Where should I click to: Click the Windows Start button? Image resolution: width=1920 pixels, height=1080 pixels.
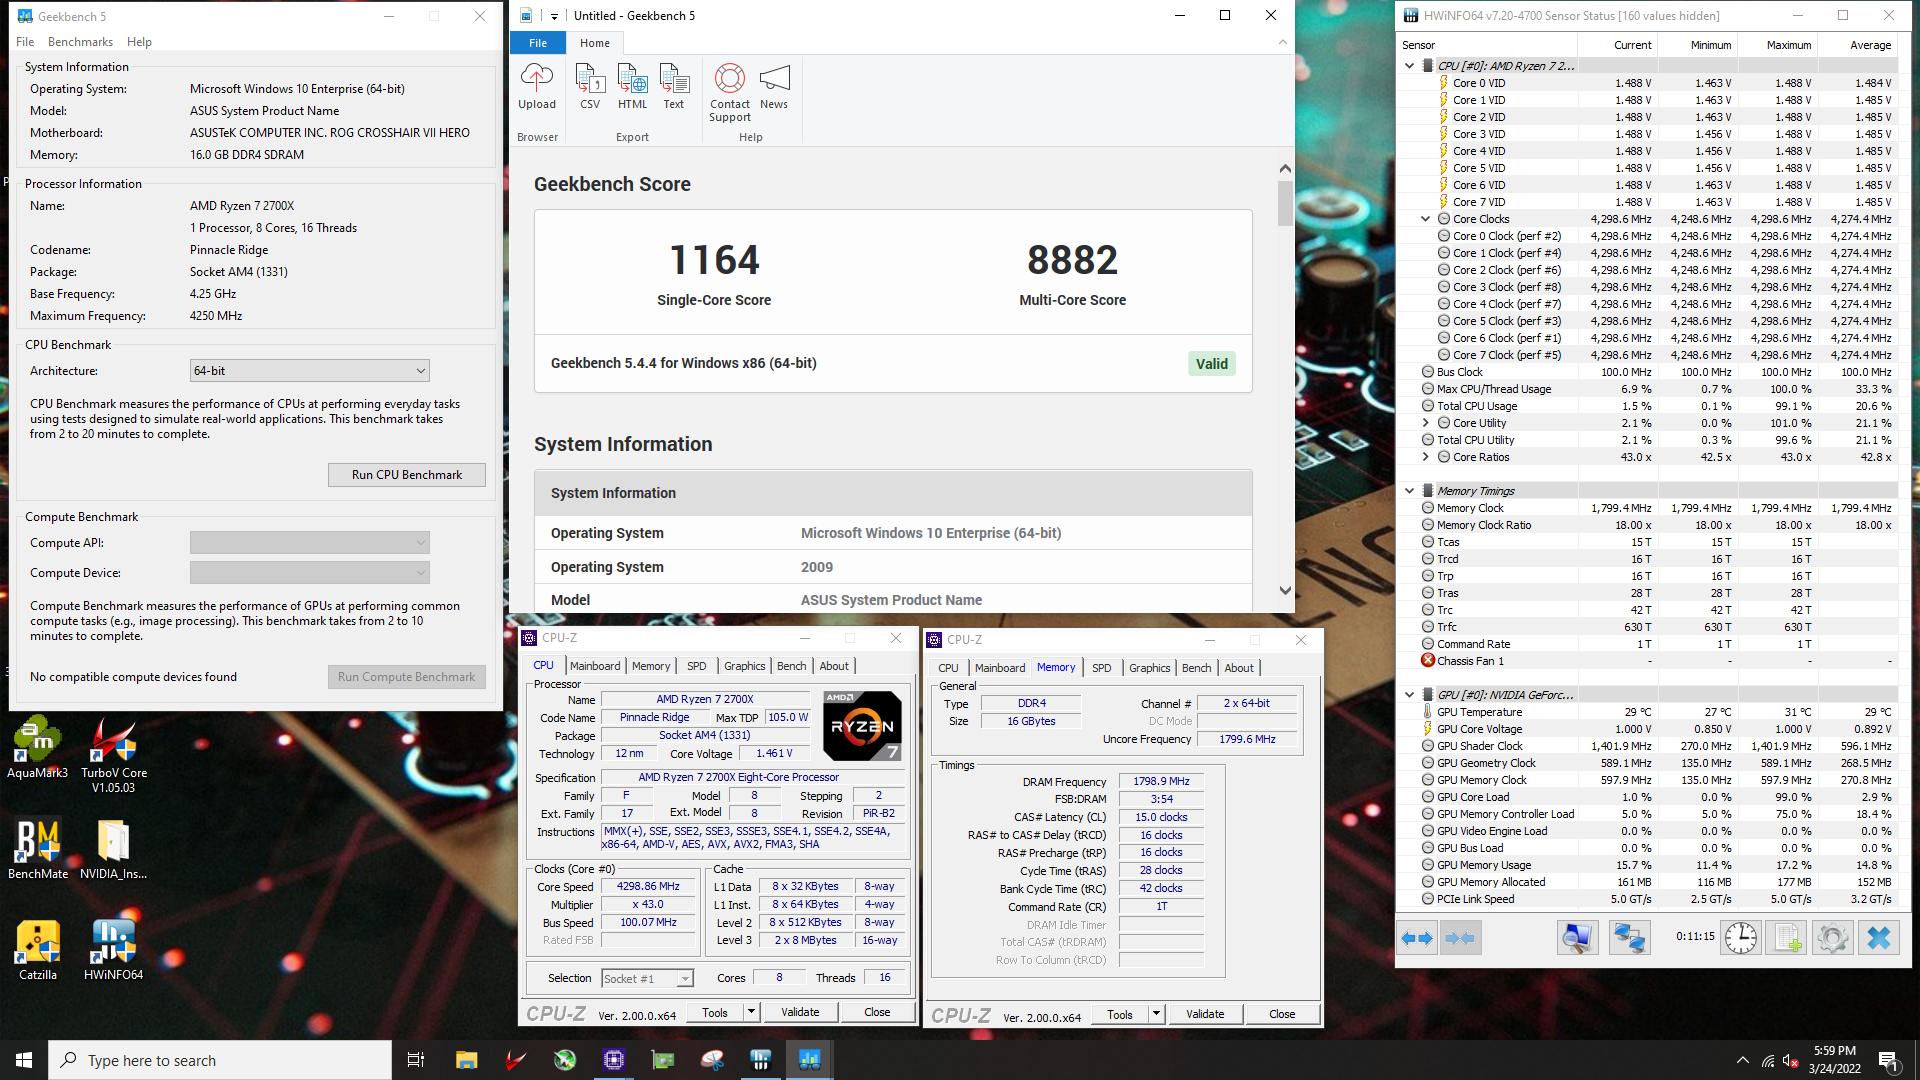point(24,1060)
